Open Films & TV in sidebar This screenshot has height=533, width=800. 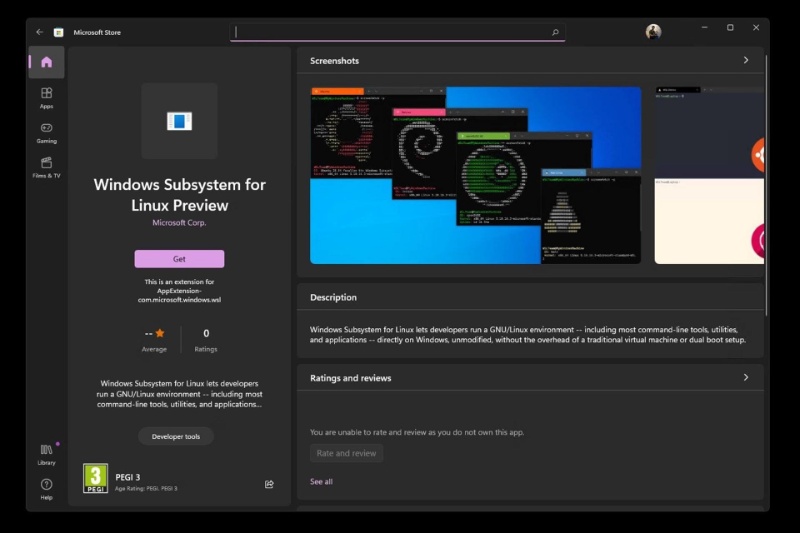pyautogui.click(x=46, y=167)
